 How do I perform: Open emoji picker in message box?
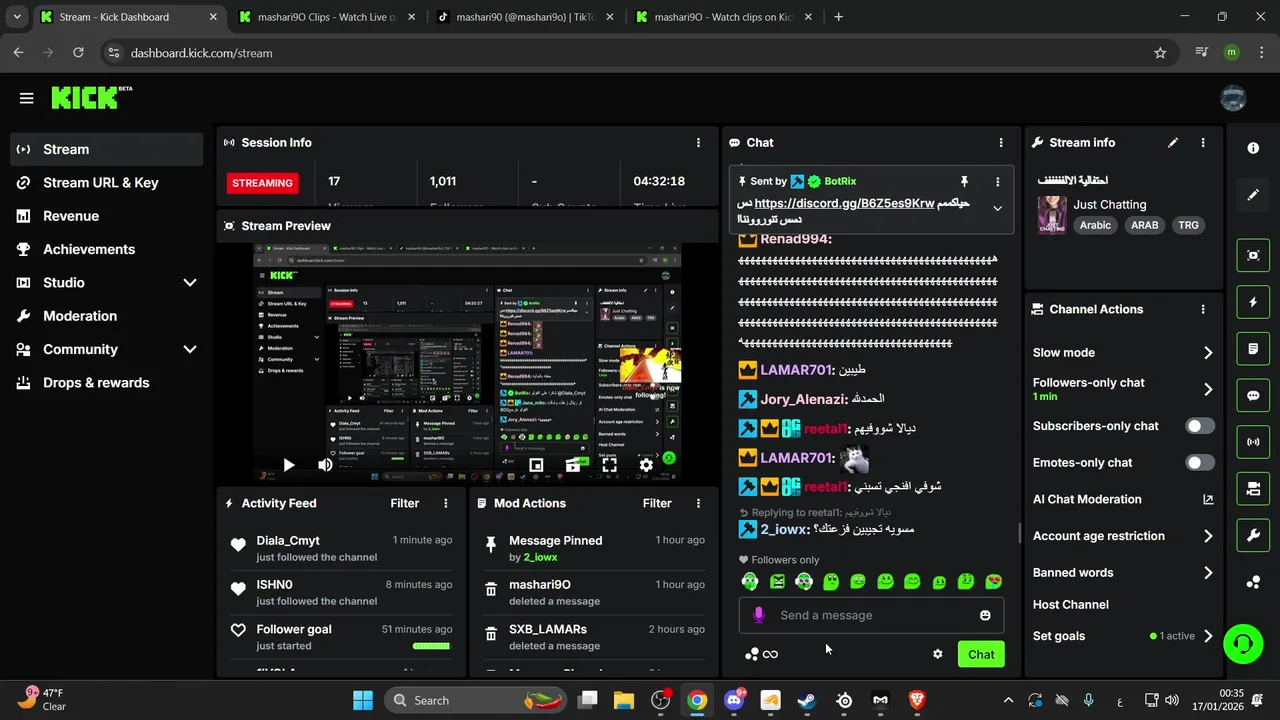[x=985, y=615]
